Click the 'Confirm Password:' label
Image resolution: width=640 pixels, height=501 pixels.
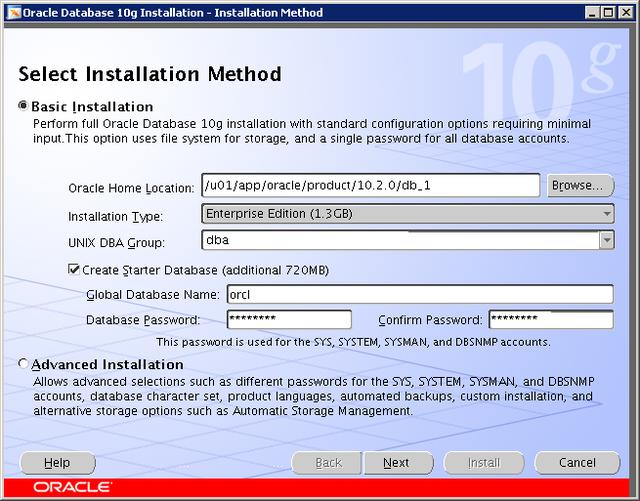(430, 320)
